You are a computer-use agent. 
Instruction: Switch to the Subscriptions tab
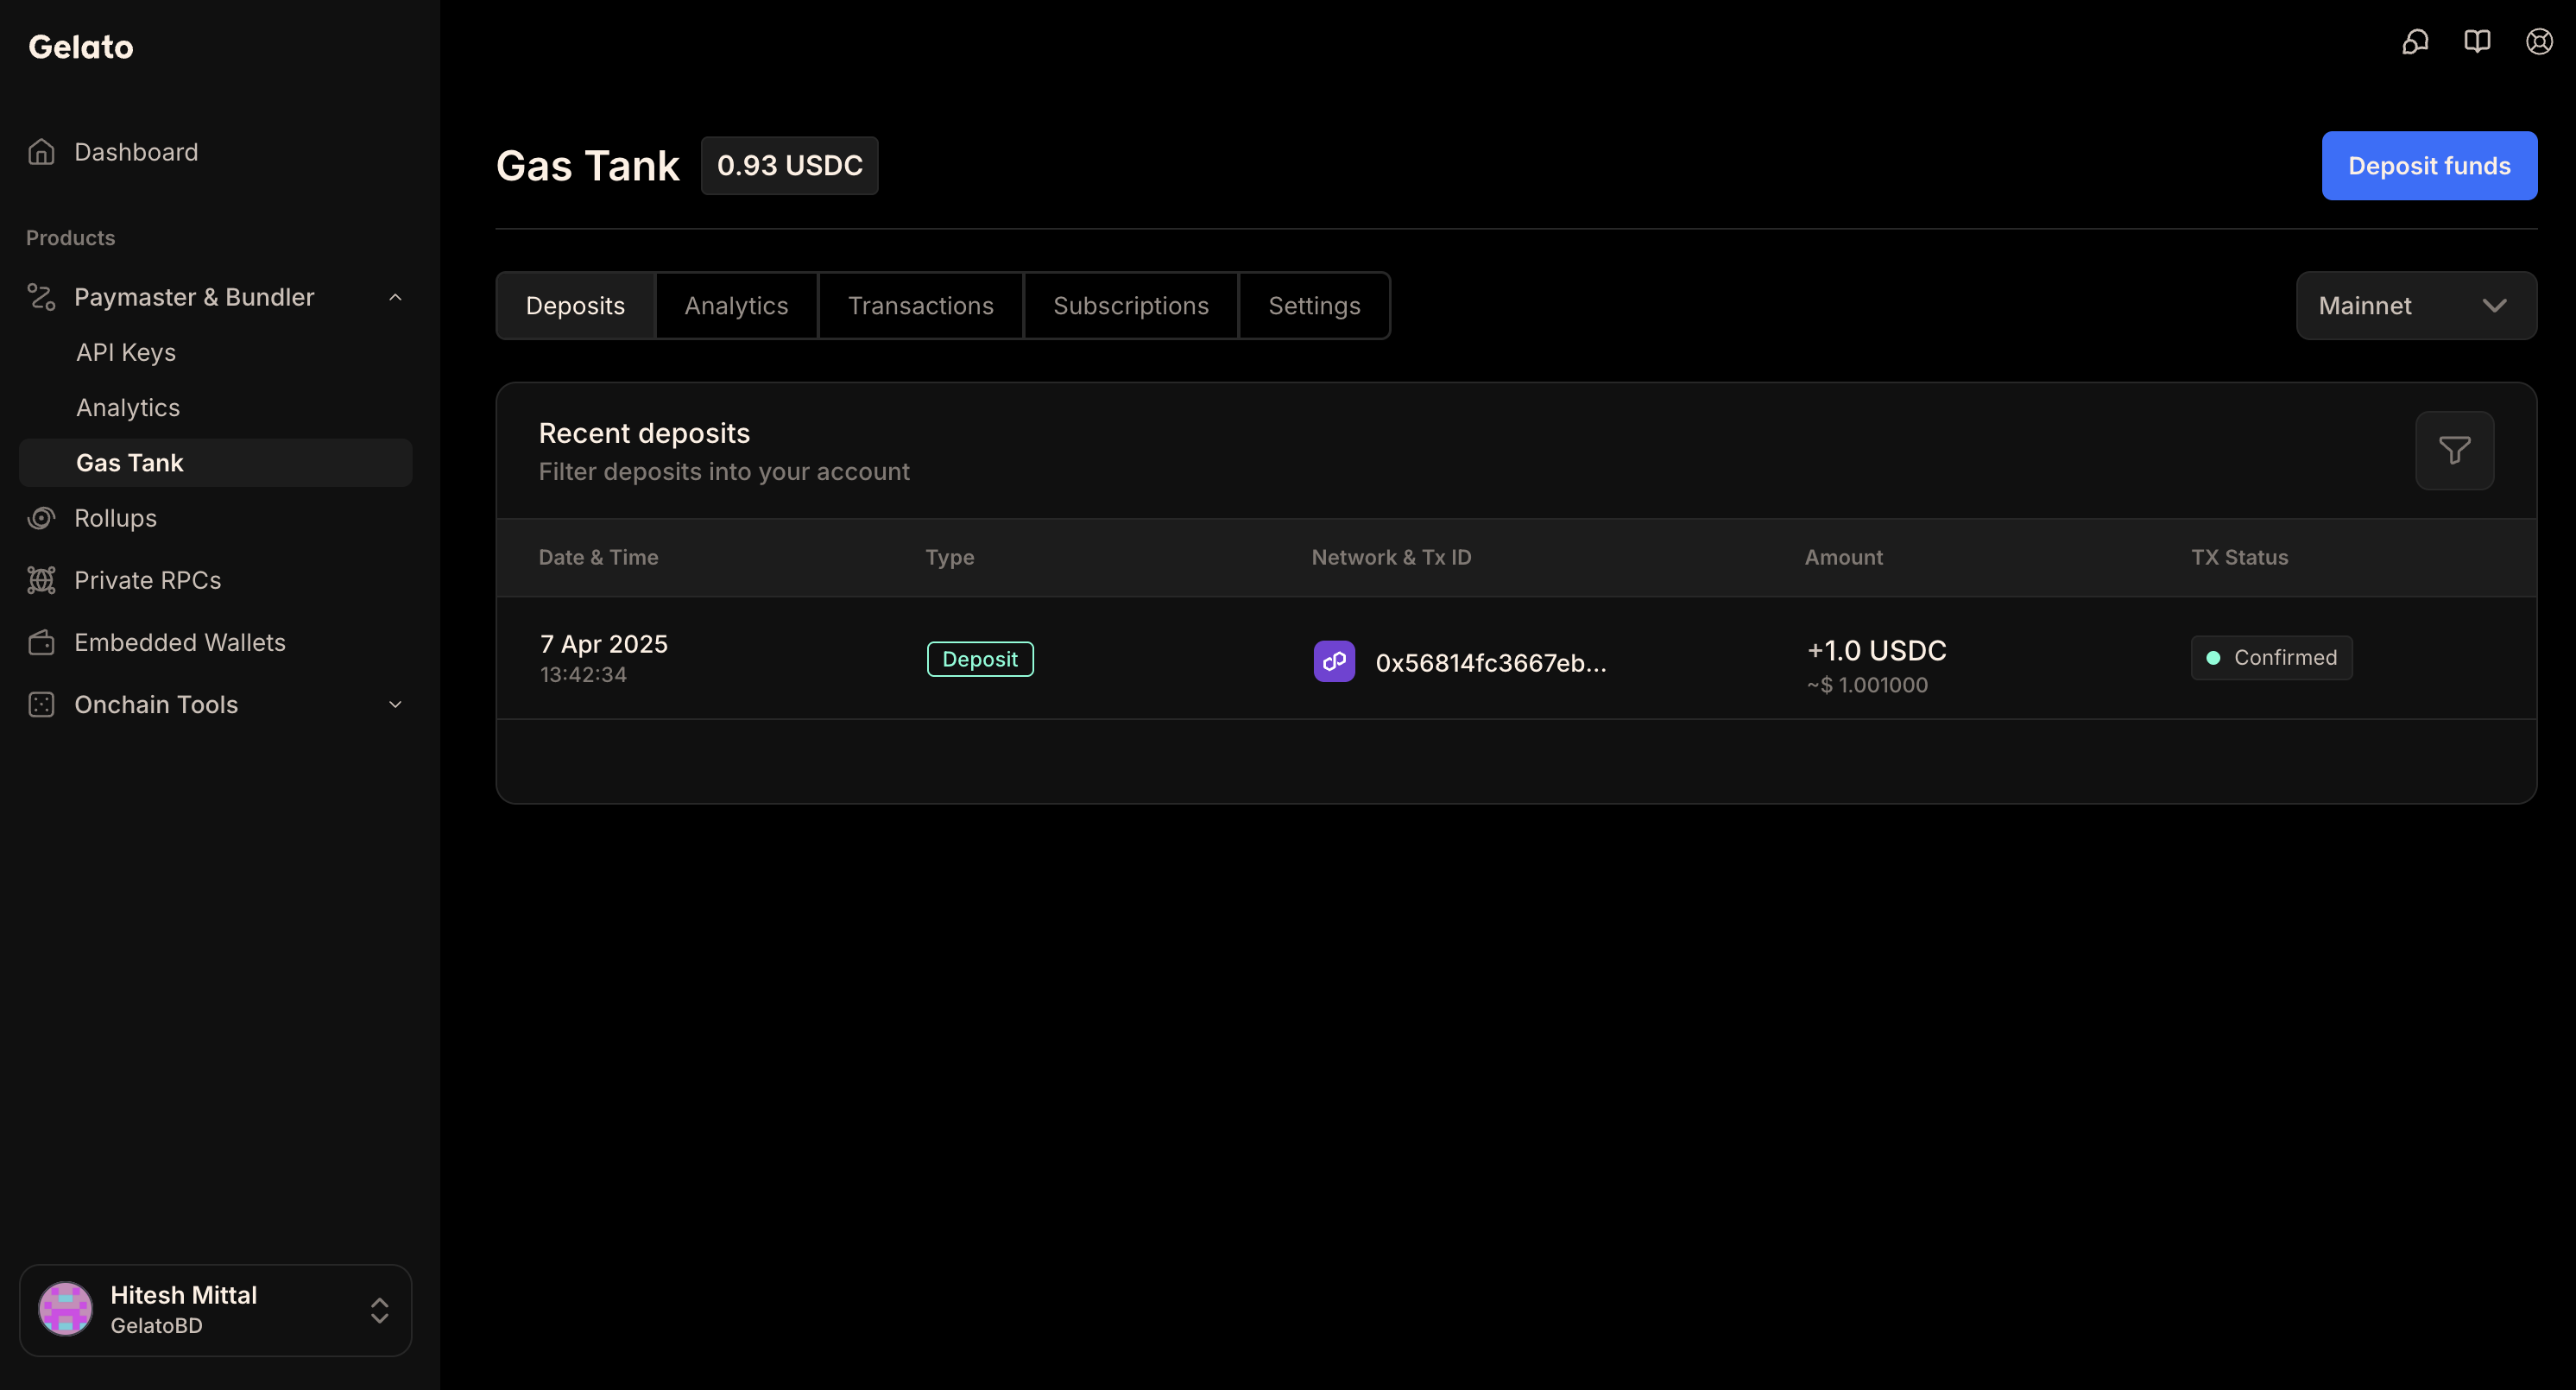point(1130,306)
